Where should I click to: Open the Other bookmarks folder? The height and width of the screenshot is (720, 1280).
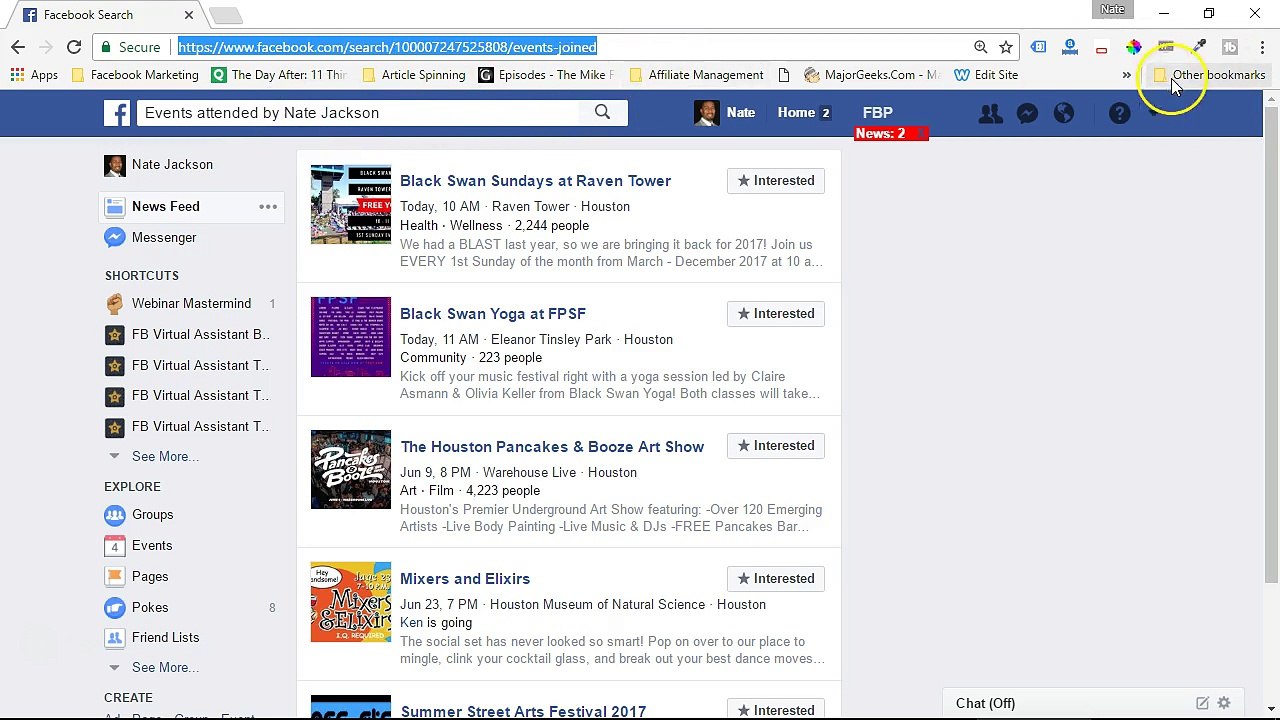pyautogui.click(x=1209, y=75)
